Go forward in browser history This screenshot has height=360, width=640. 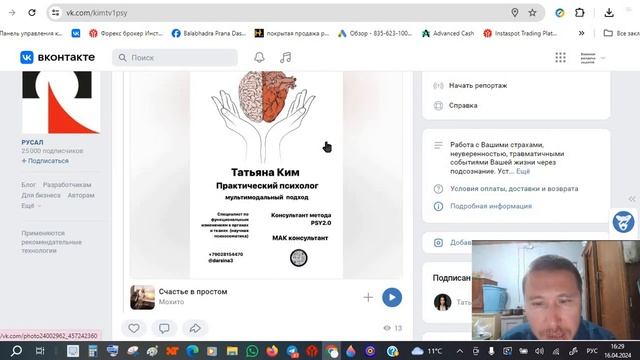point(12,13)
